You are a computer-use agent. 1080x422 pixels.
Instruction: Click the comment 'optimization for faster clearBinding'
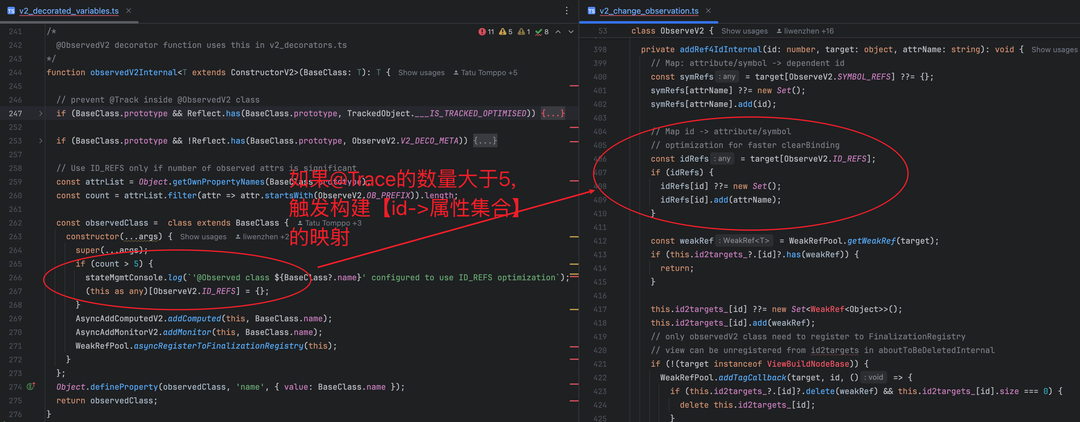(x=745, y=145)
